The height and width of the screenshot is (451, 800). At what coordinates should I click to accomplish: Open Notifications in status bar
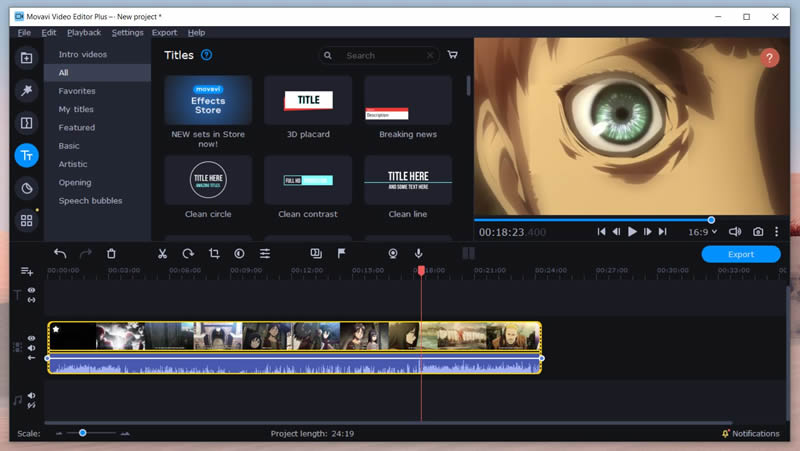751,433
